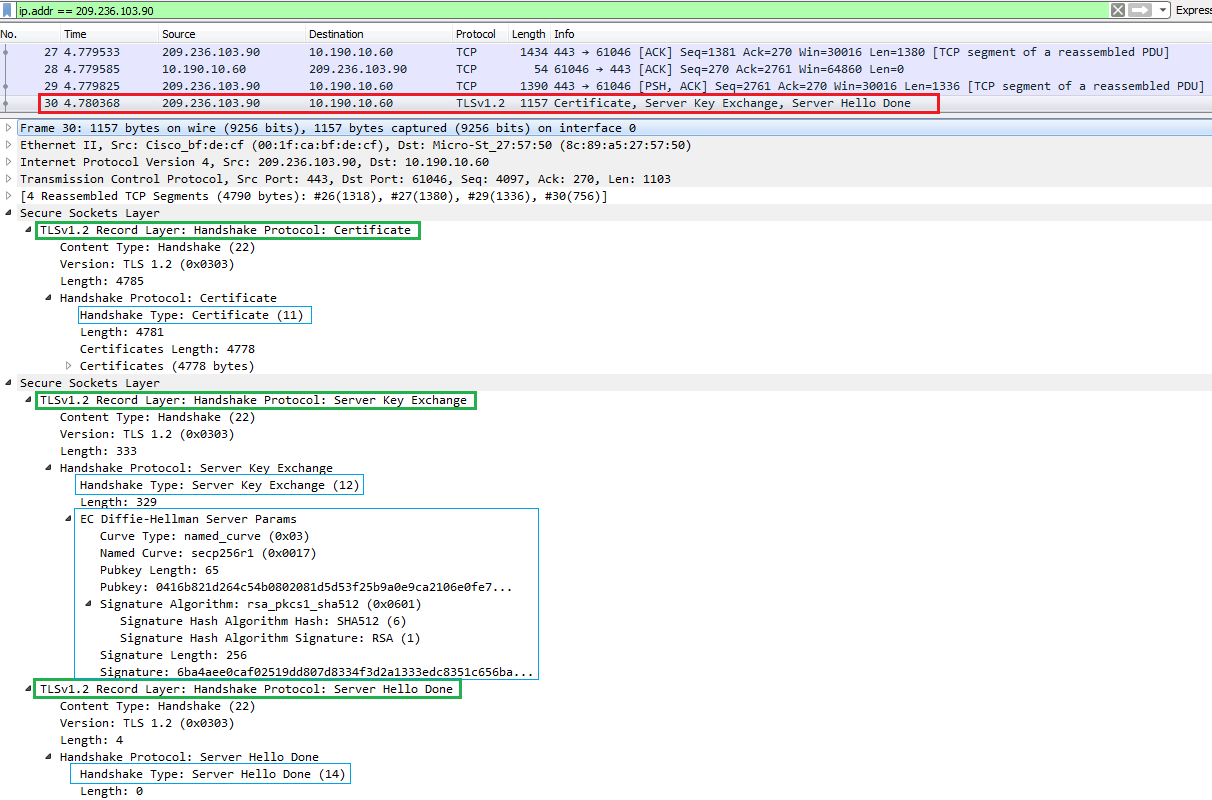The height and width of the screenshot is (800, 1212).
Task: Collapse the Frame 30 tree node
Action: [8, 126]
